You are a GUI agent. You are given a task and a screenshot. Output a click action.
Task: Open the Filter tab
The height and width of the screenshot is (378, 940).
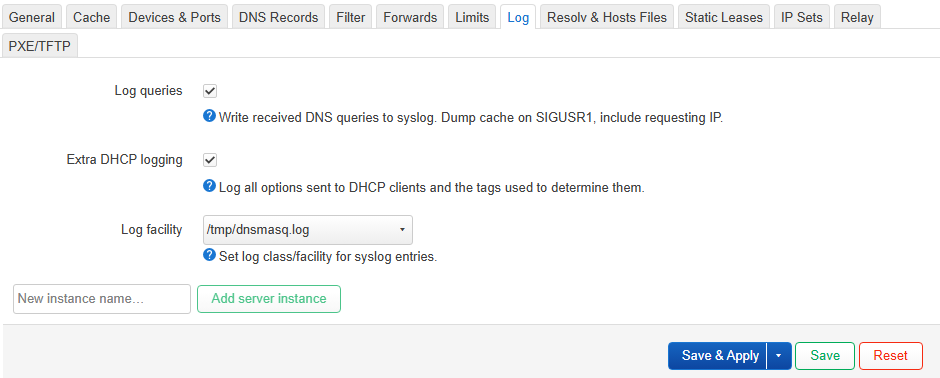[351, 17]
